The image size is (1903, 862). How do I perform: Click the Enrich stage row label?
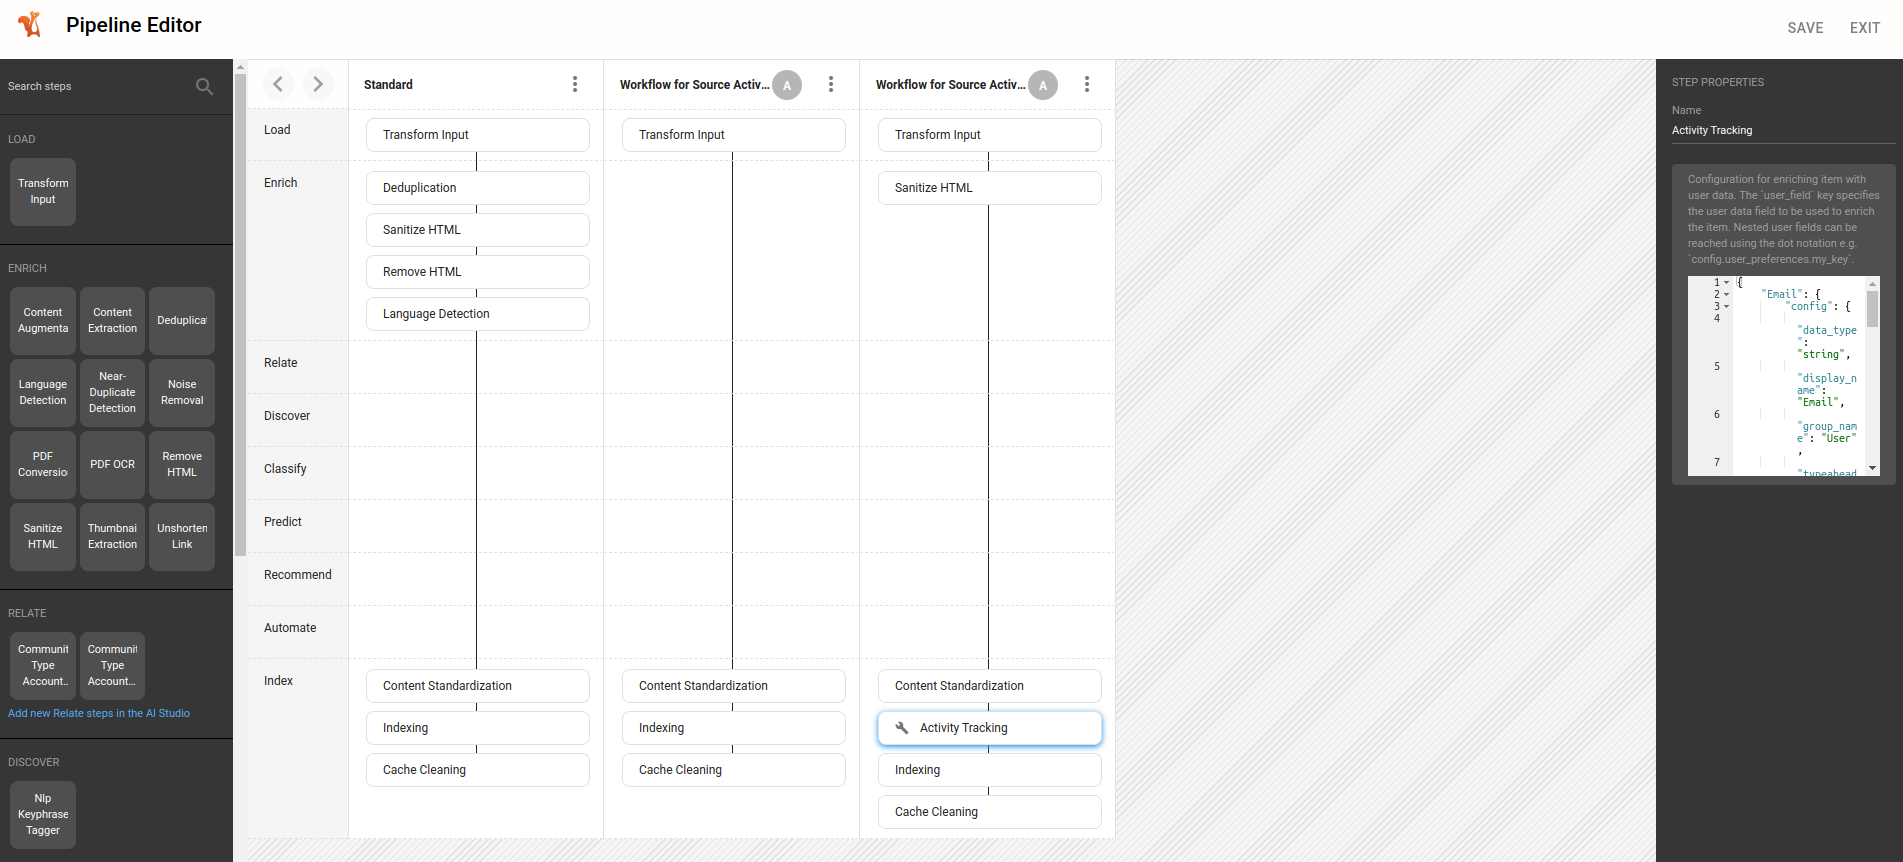click(281, 183)
